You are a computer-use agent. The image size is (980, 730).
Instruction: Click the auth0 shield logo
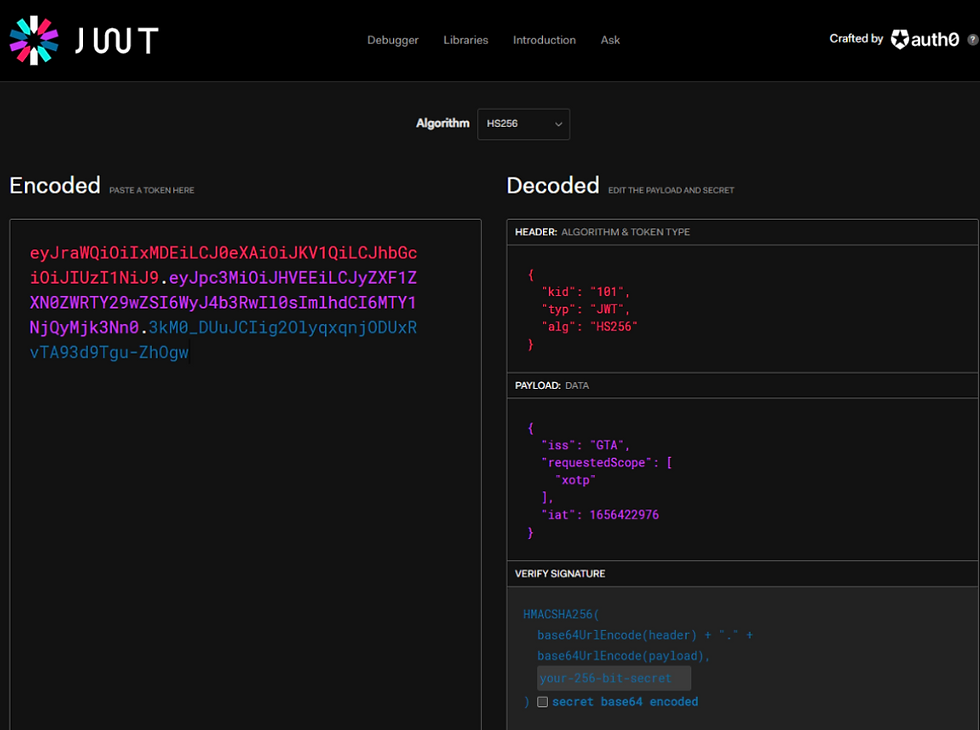pos(900,39)
